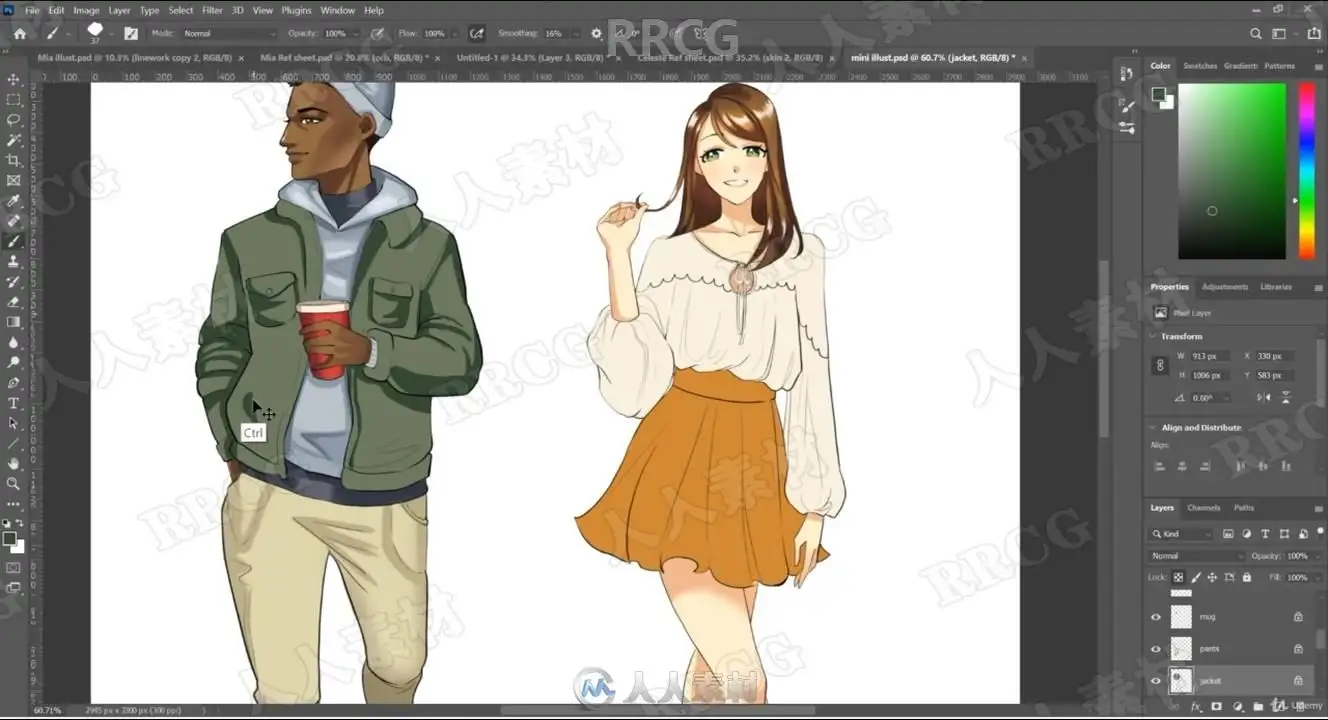Click the width field in Transform properties
Screen dimensions: 1328x720
1209,356
